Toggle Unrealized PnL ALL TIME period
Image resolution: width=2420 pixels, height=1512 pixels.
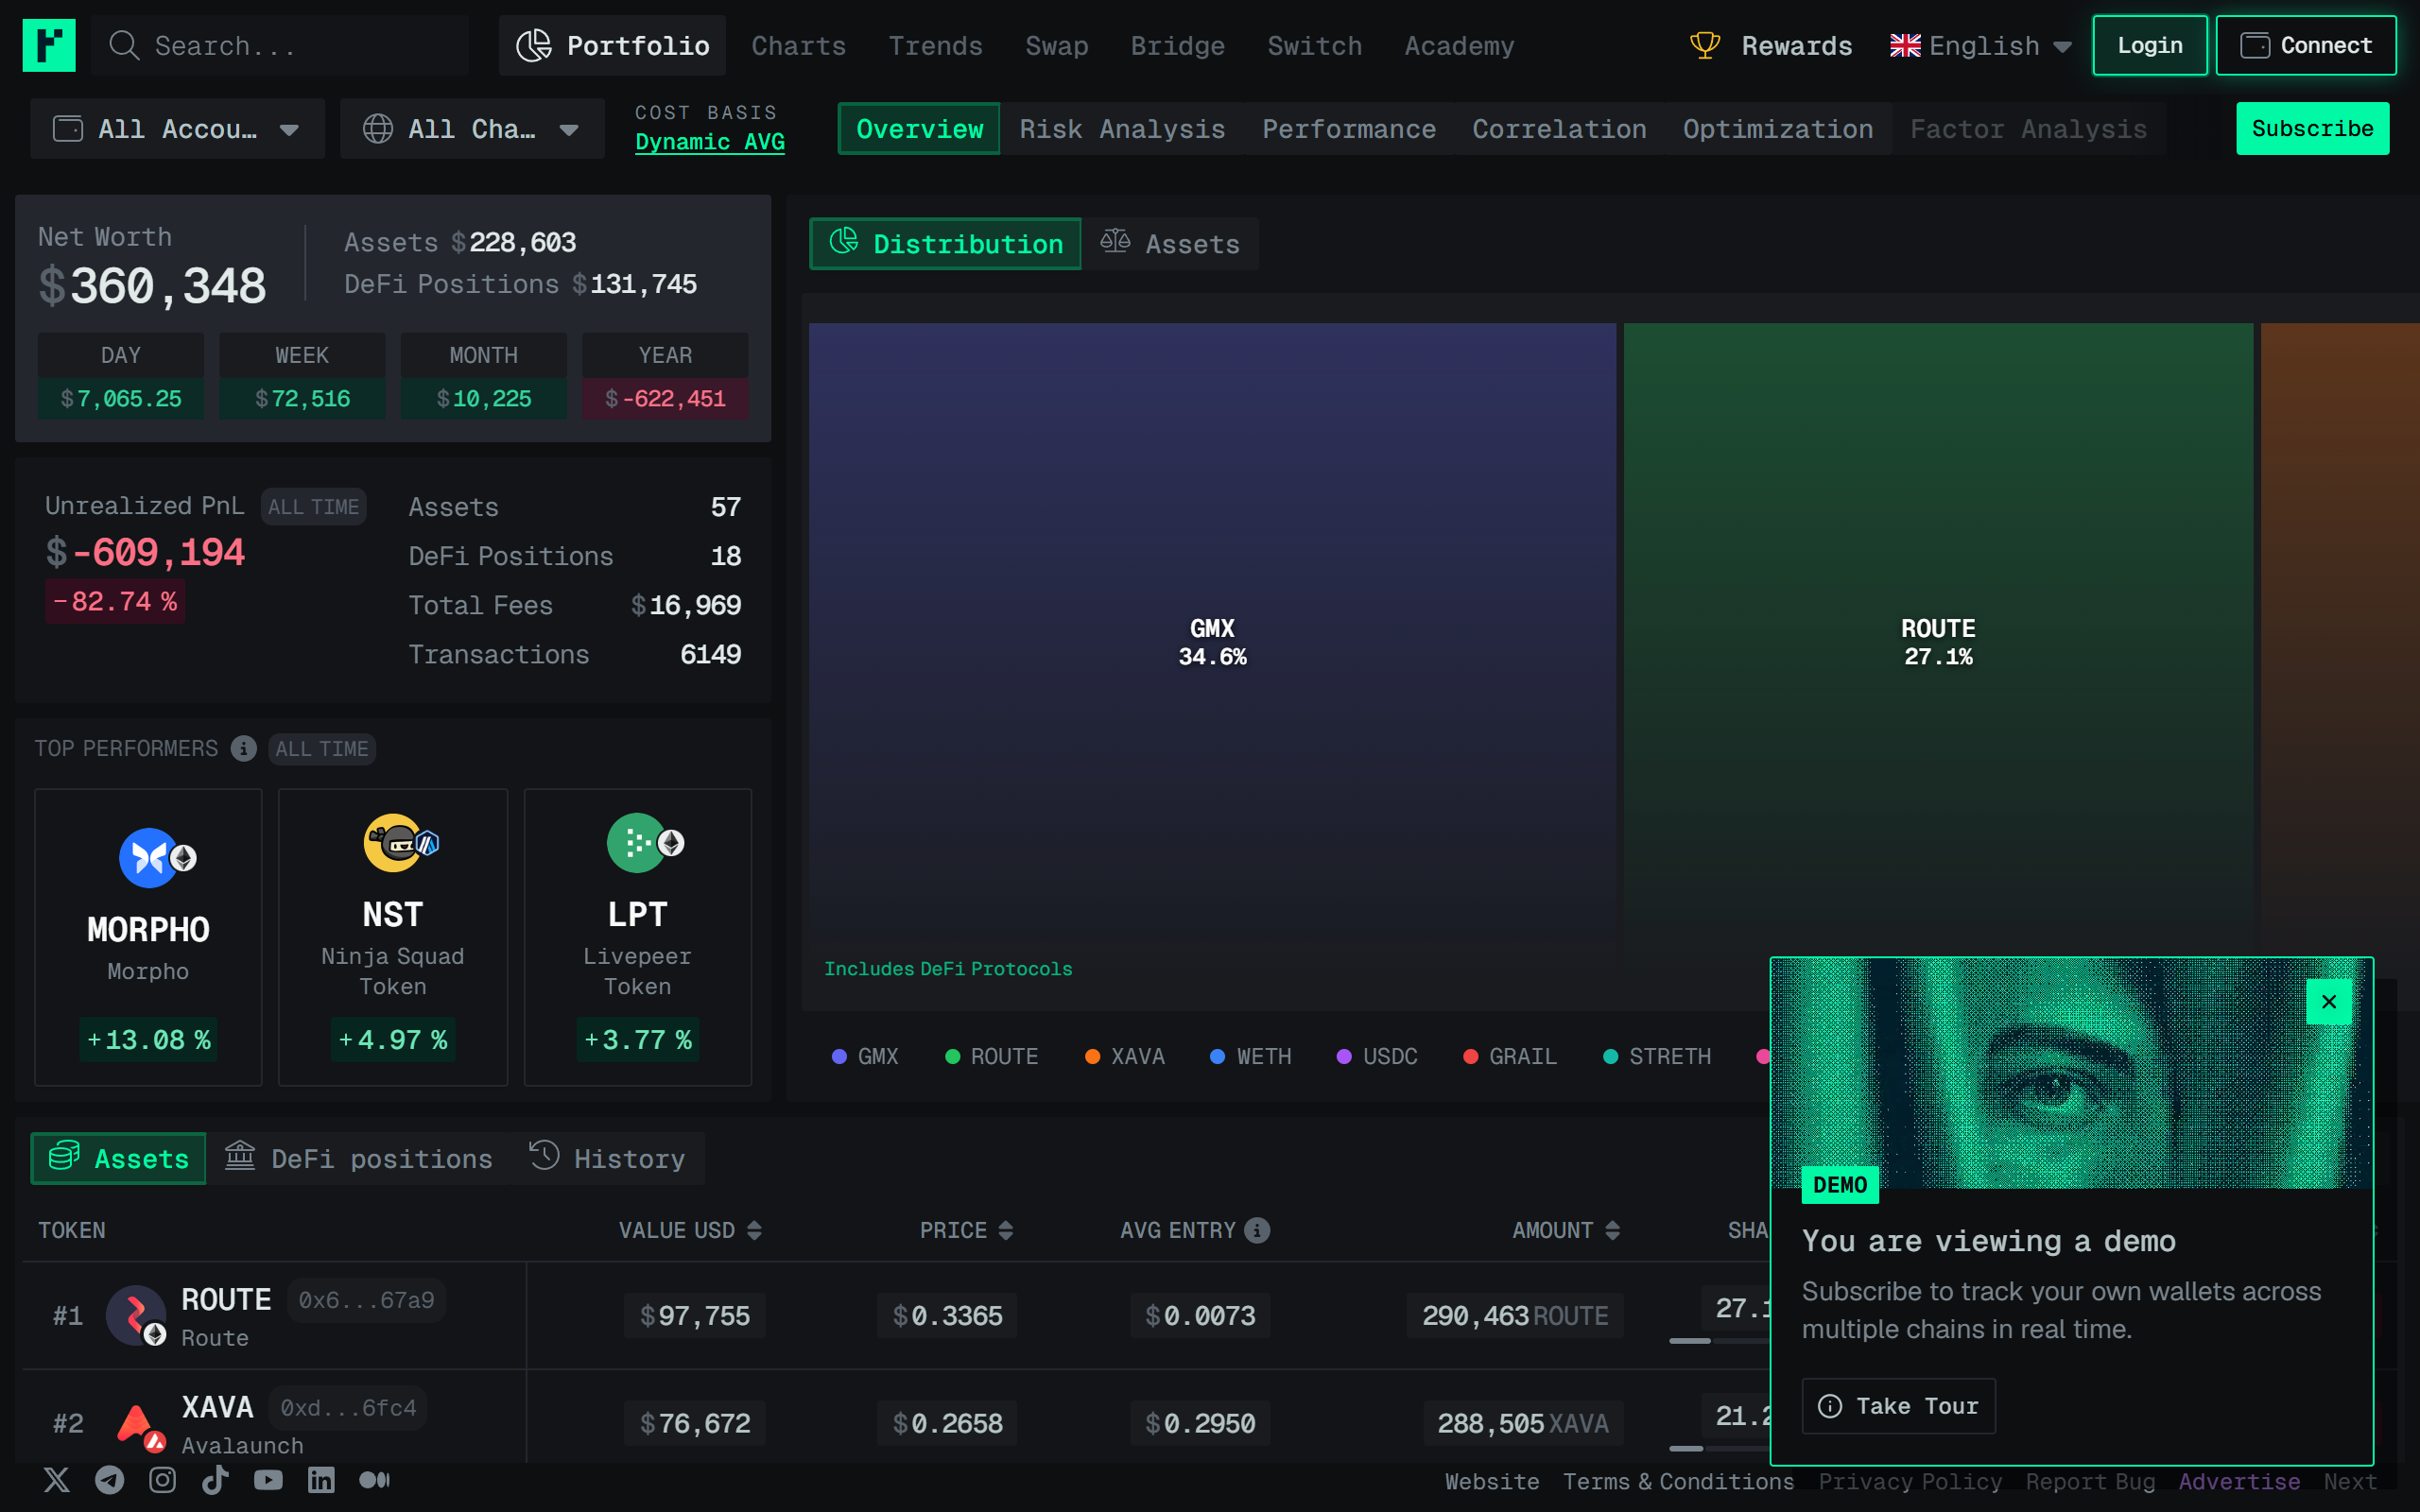point(313,507)
